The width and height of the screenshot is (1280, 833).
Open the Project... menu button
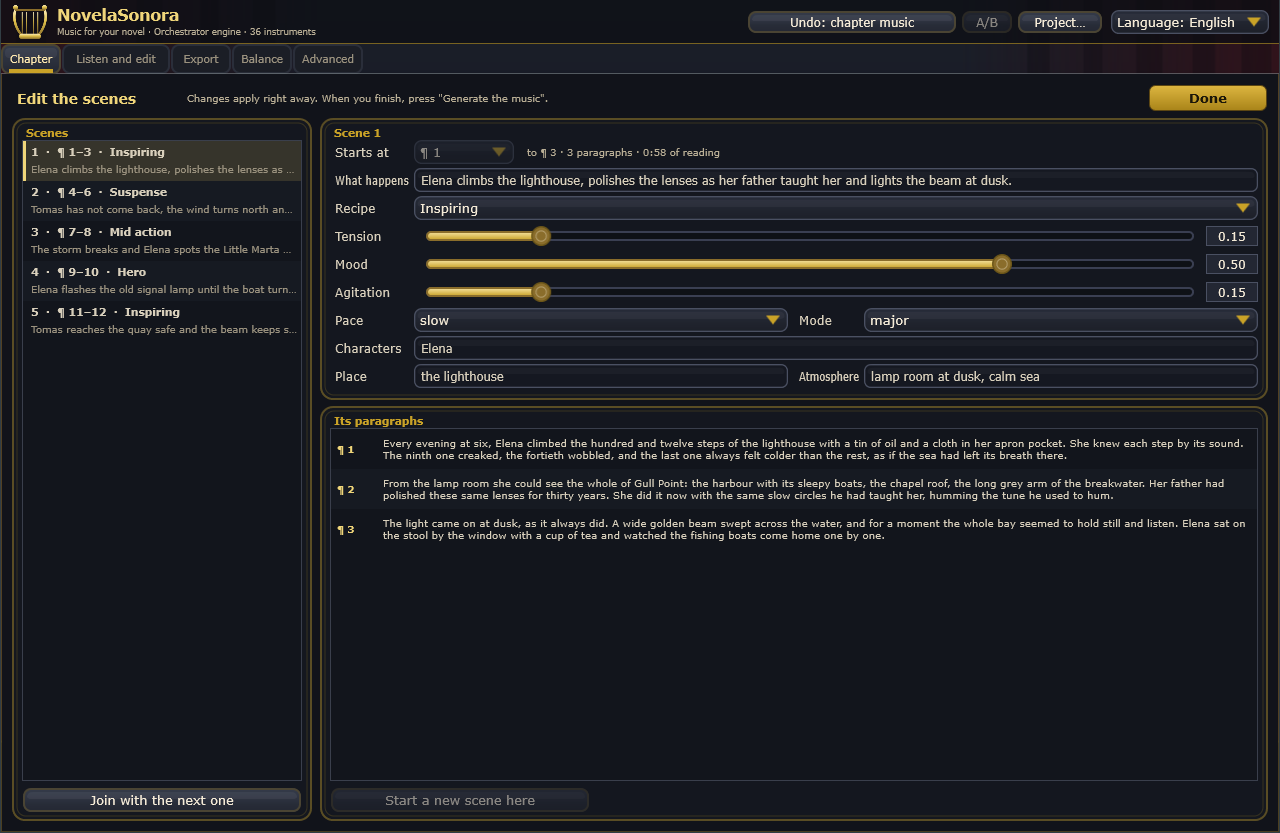pyautogui.click(x=1060, y=22)
